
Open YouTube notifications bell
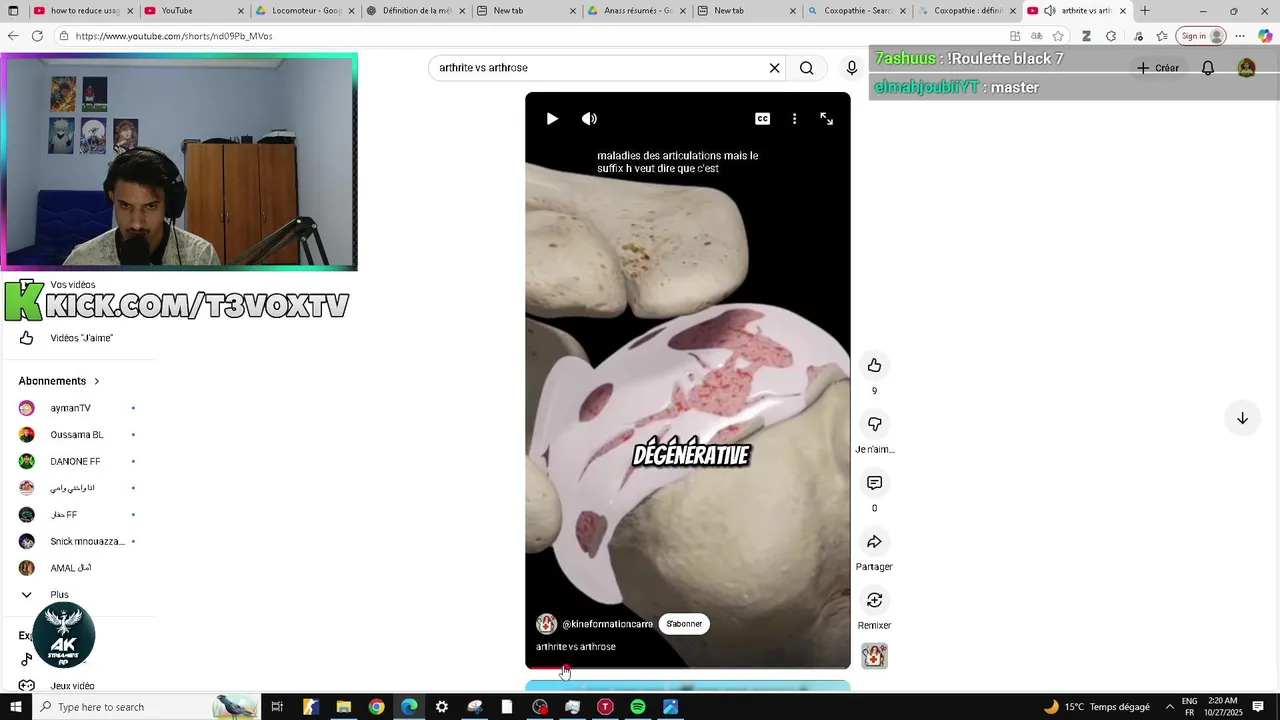(1208, 68)
